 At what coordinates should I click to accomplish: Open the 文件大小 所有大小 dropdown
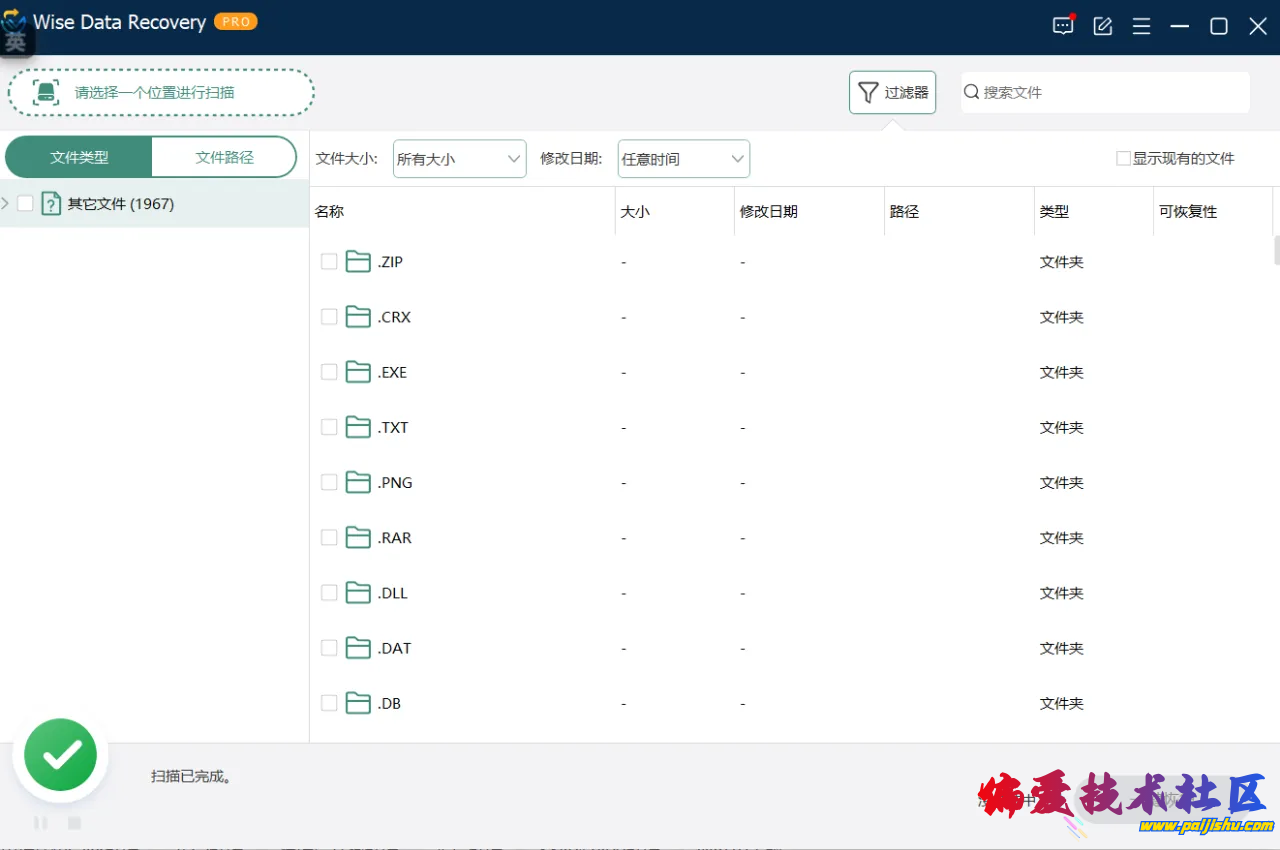coord(459,159)
